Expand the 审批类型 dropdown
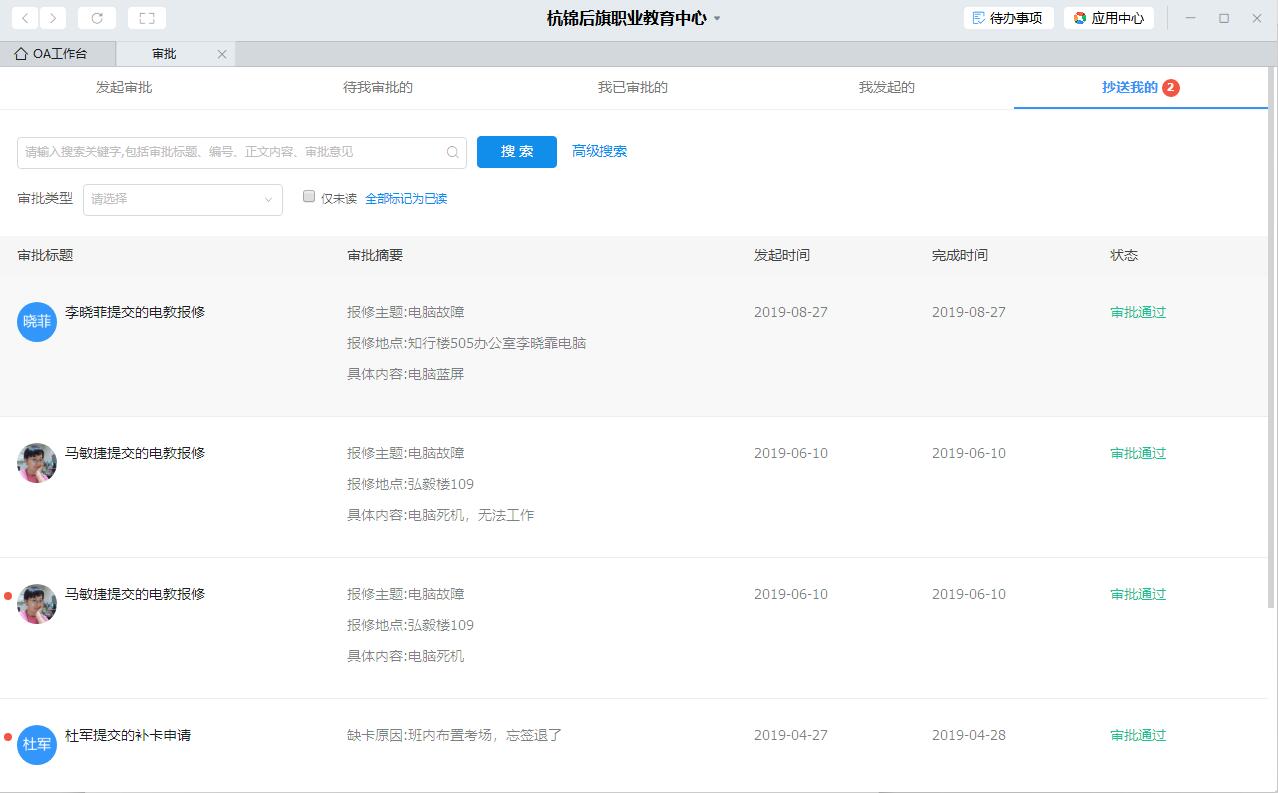The image size is (1278, 793). 182,199
